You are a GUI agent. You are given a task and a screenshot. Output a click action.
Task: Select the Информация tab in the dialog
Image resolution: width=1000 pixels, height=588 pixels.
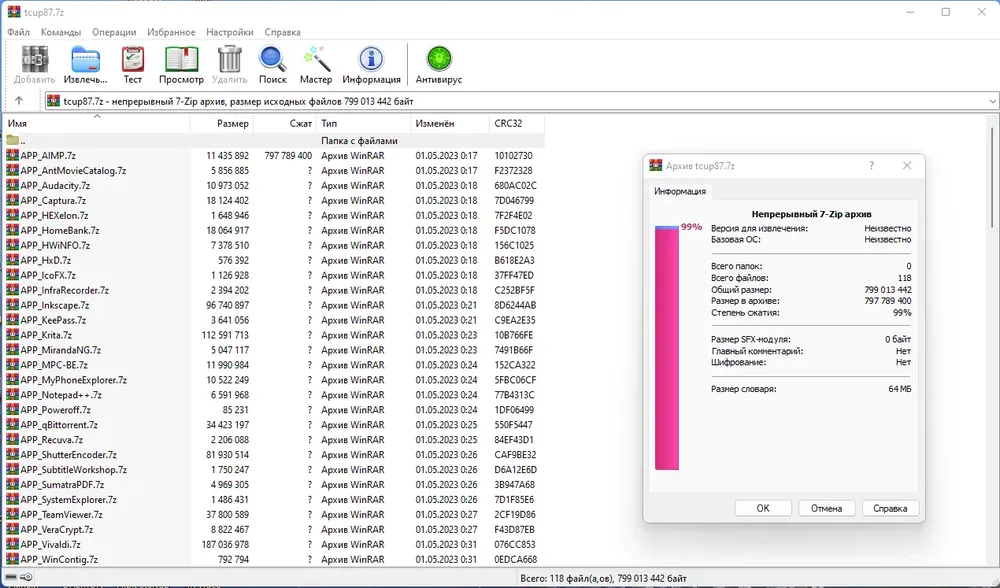[x=680, y=191]
